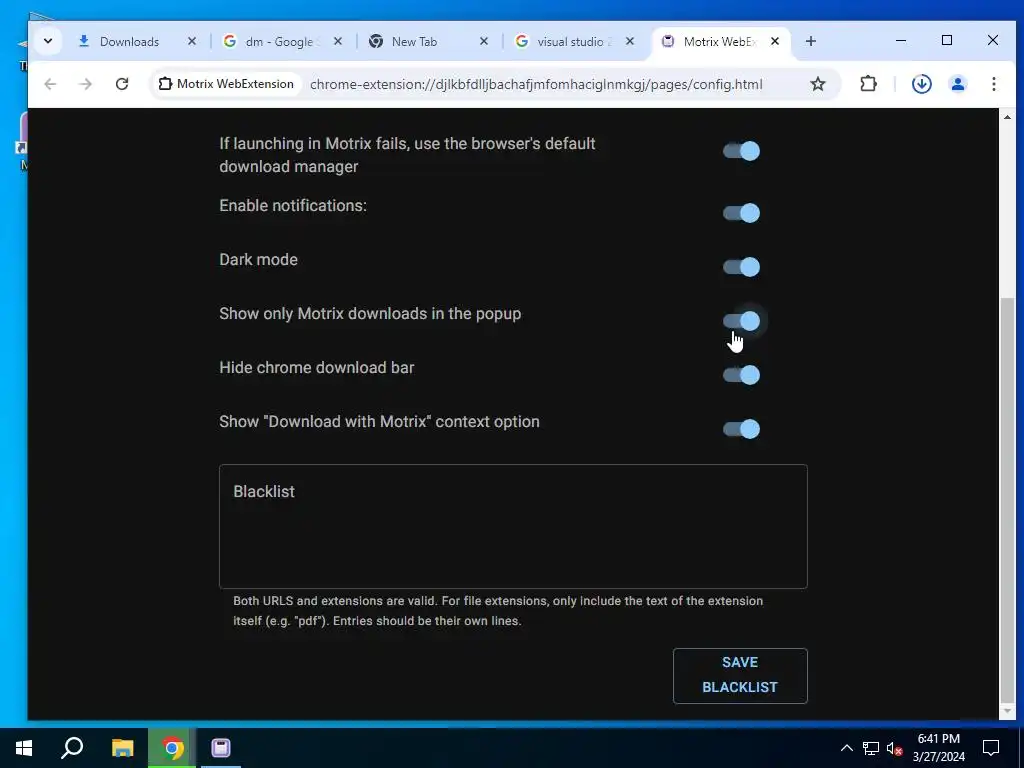
Task: Open the clock showing 6:41 PM
Action: pos(938,748)
